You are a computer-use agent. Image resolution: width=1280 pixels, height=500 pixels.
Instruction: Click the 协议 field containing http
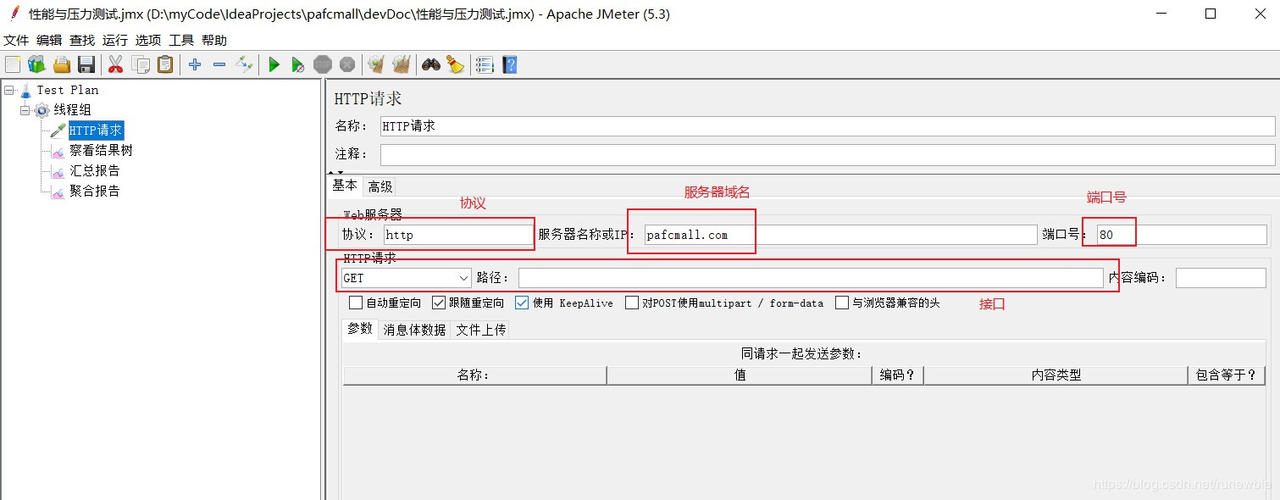tap(458, 235)
